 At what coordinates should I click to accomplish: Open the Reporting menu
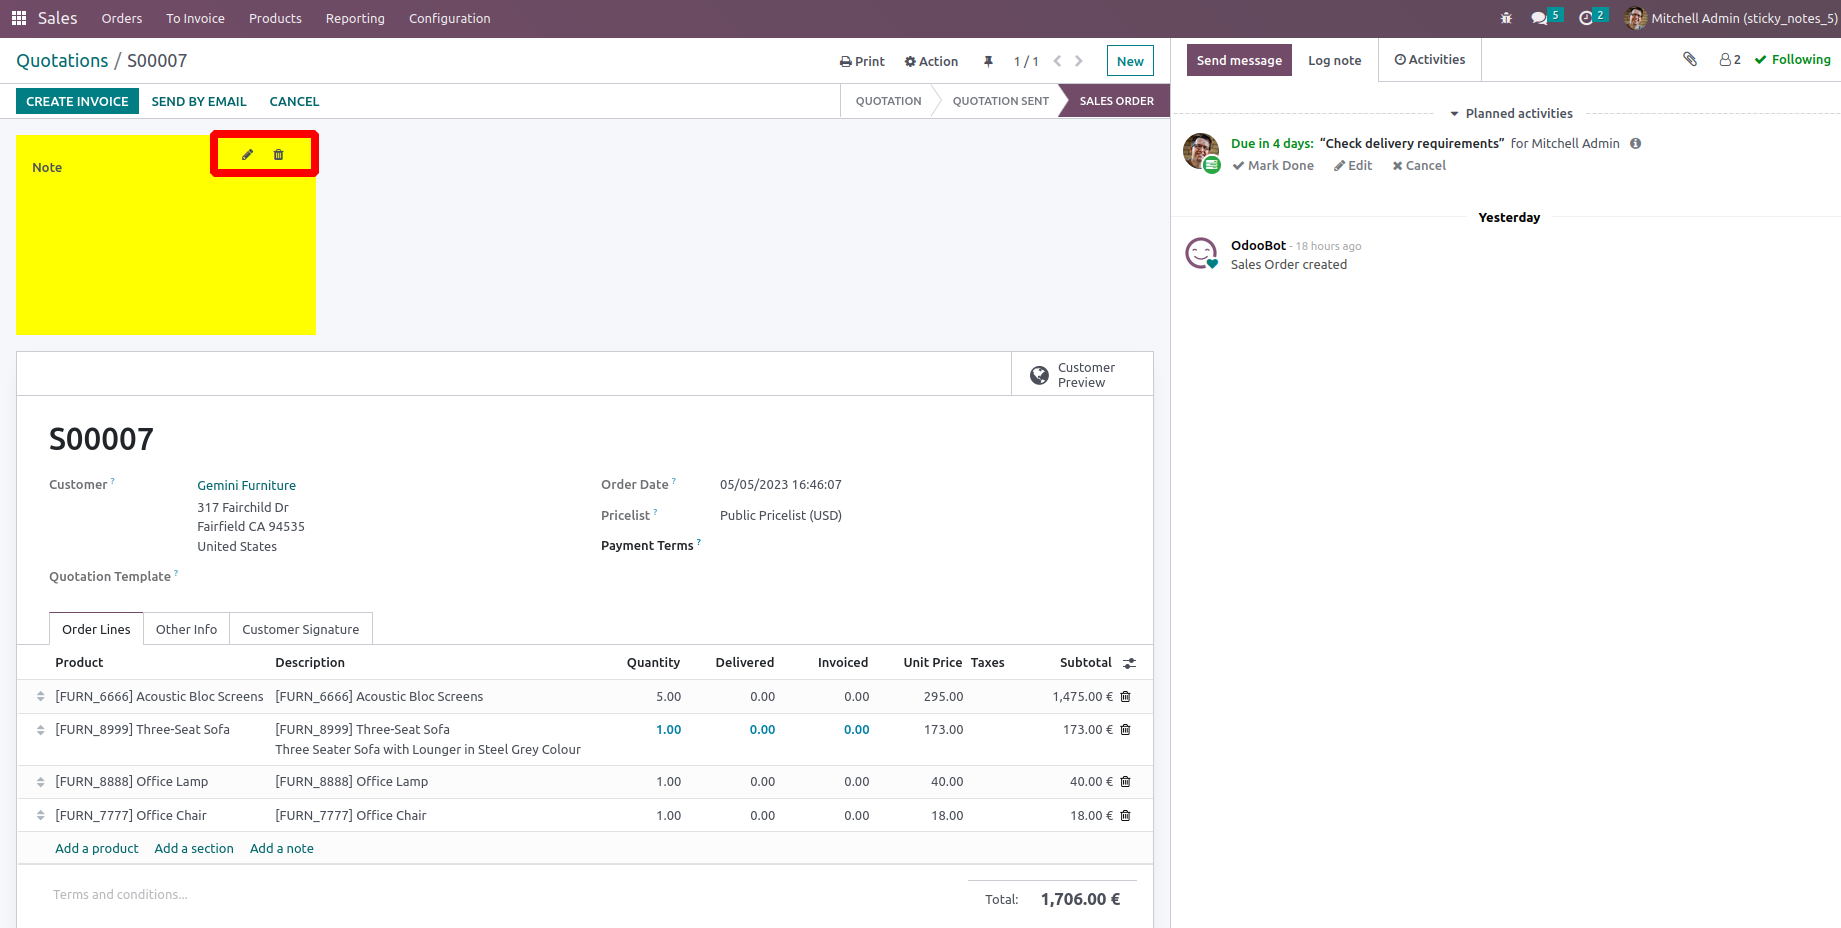pyautogui.click(x=355, y=18)
